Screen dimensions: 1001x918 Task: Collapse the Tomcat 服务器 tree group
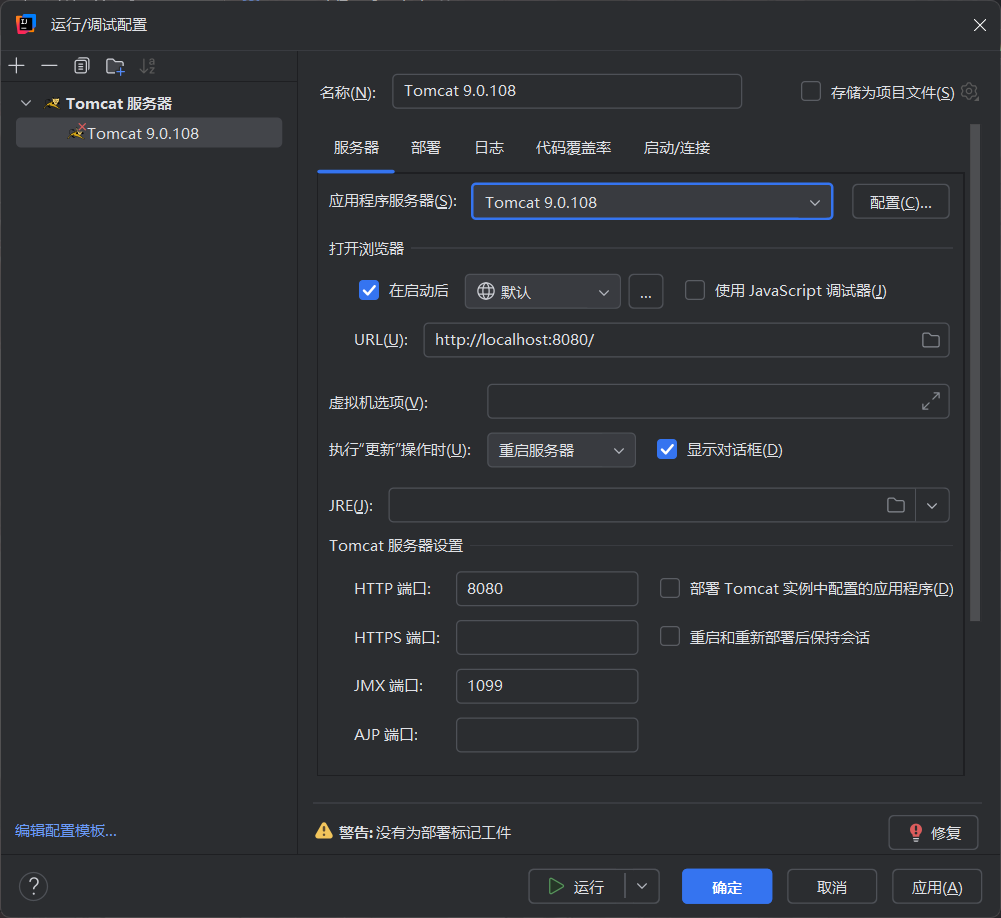coord(26,103)
